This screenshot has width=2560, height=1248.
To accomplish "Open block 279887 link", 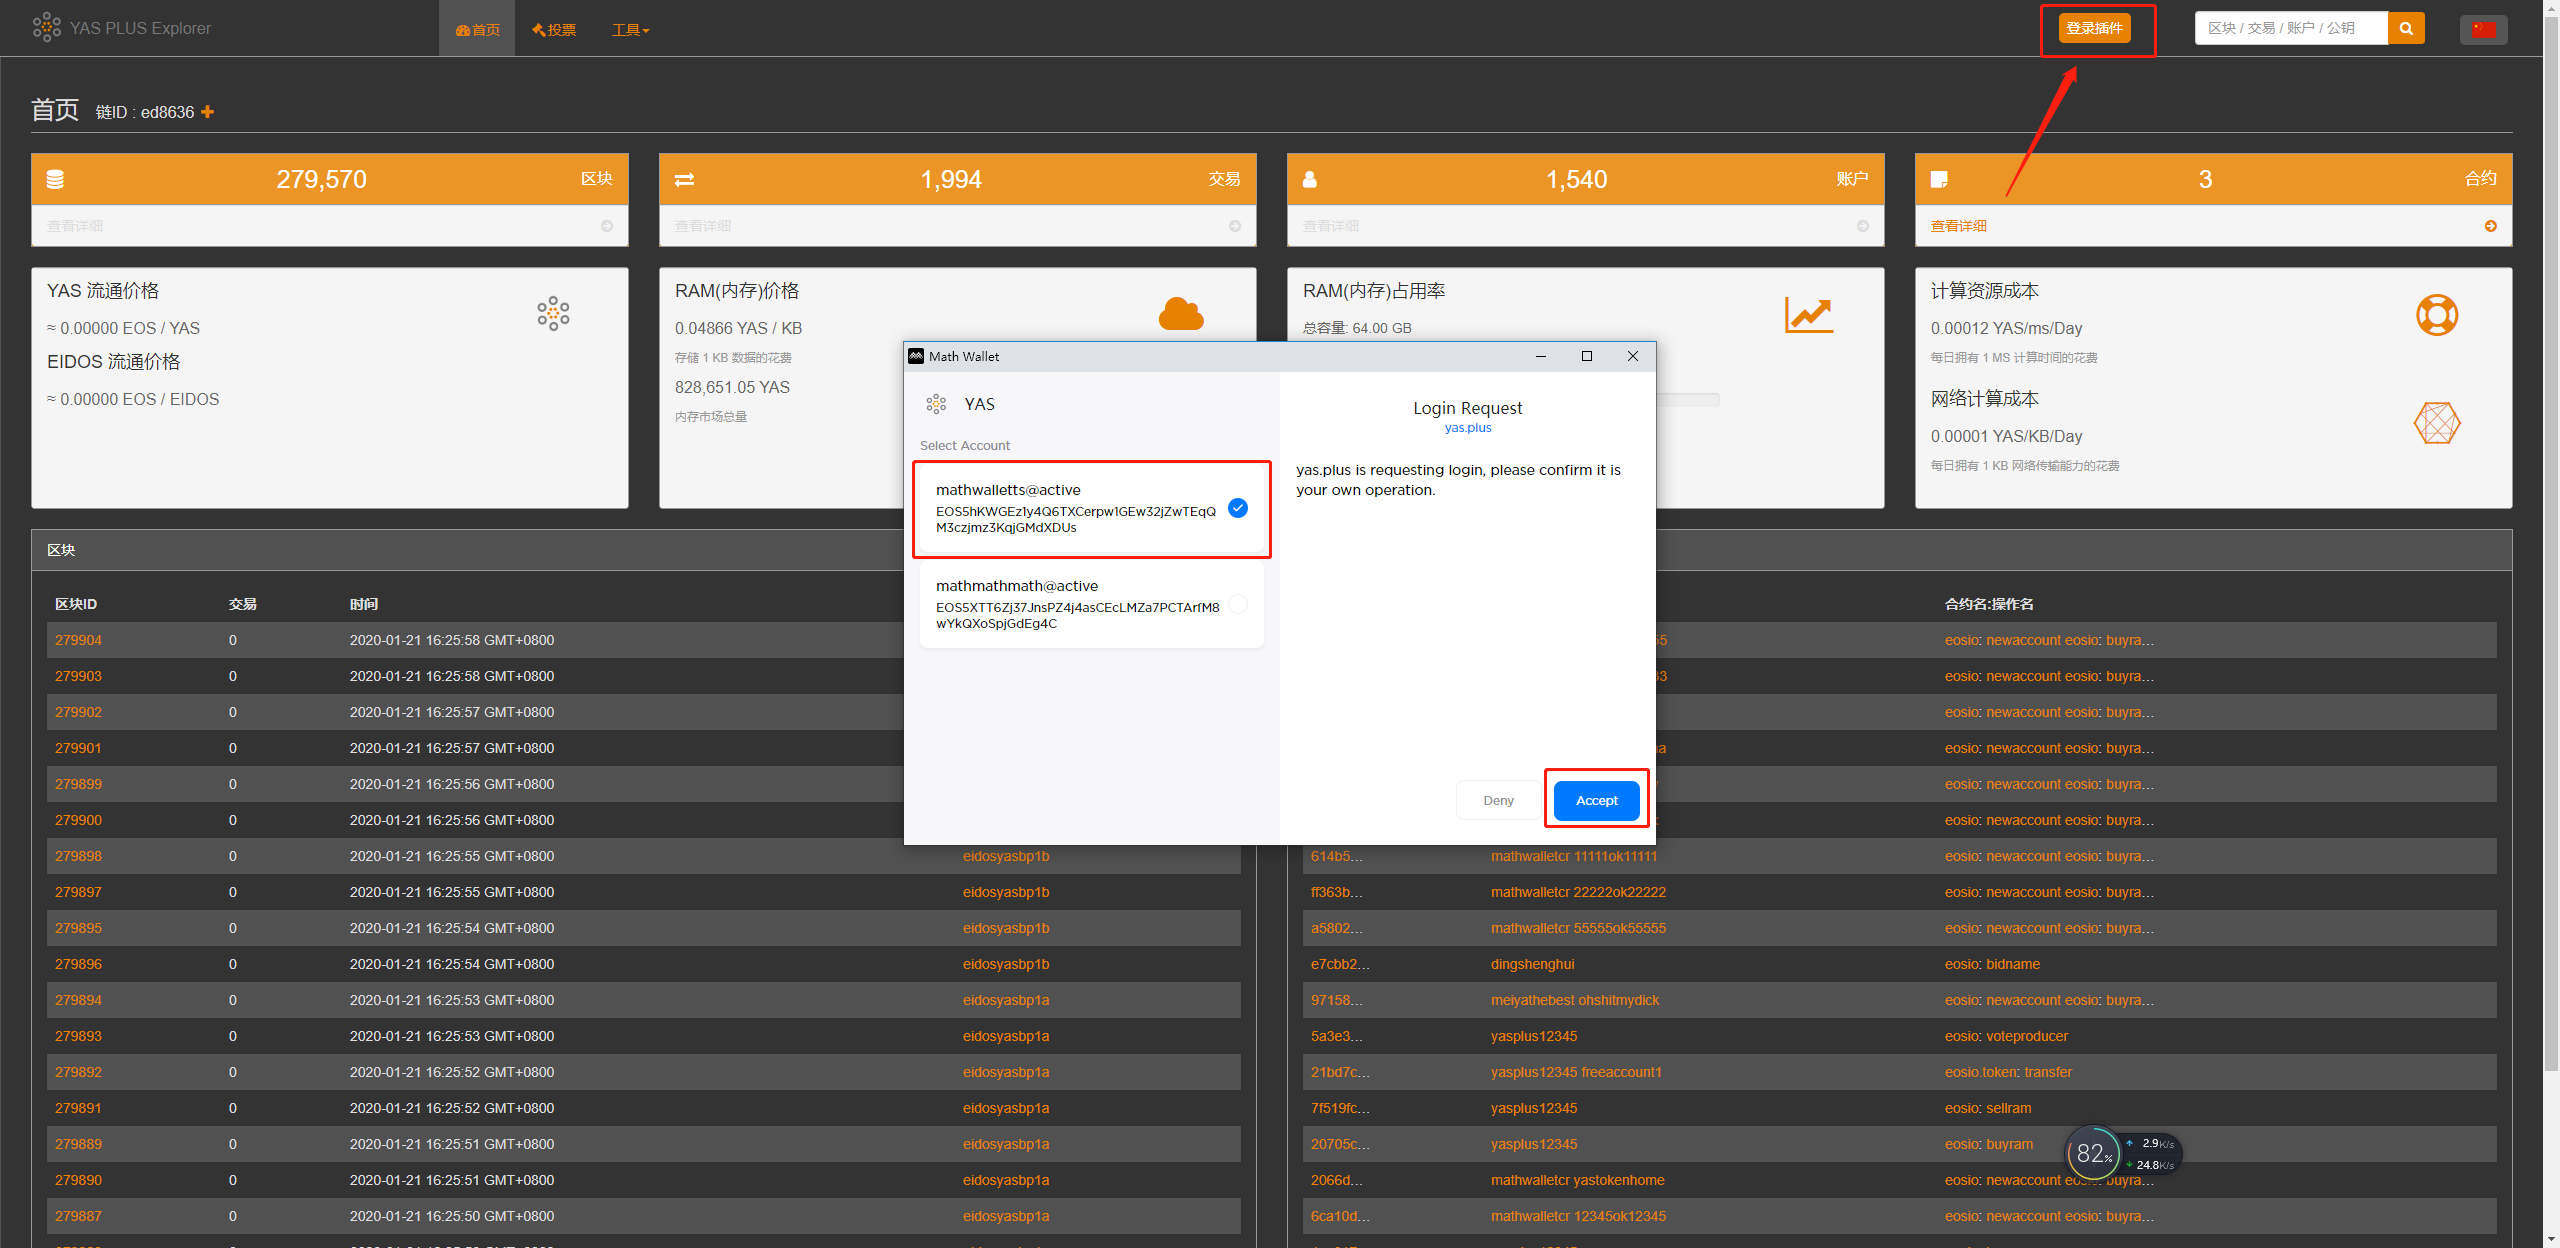I will click(78, 1216).
